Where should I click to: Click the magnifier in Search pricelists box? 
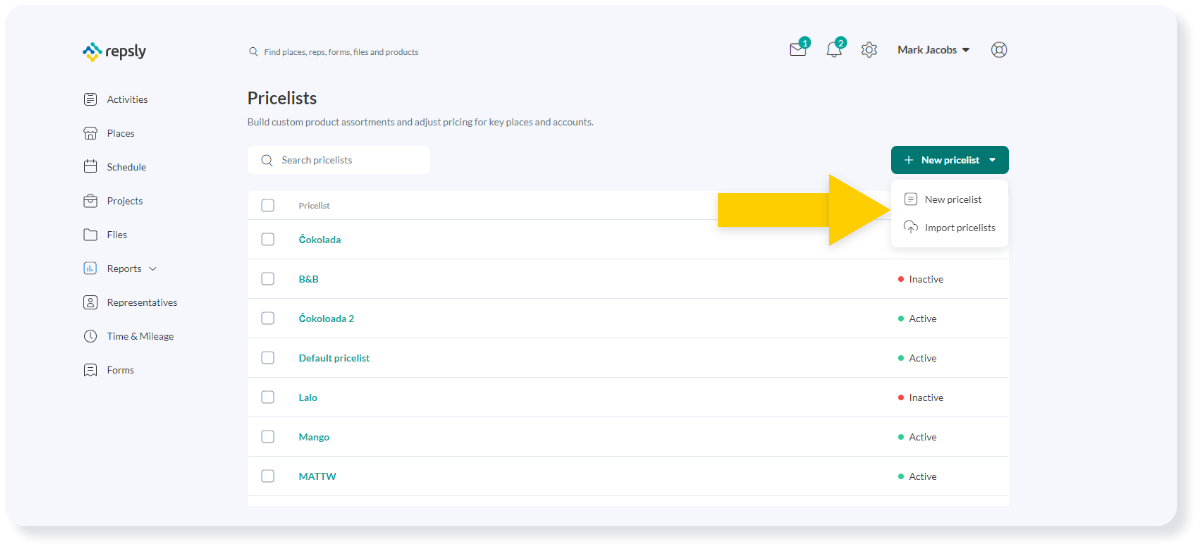pos(267,160)
